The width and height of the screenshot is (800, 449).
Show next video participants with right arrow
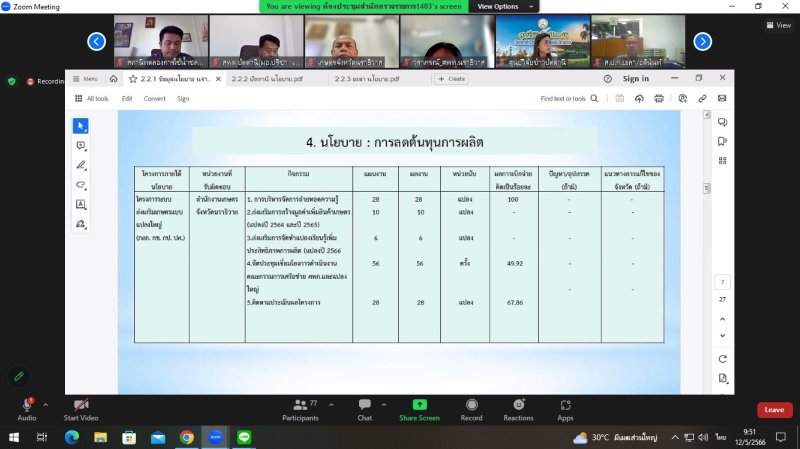click(x=703, y=41)
